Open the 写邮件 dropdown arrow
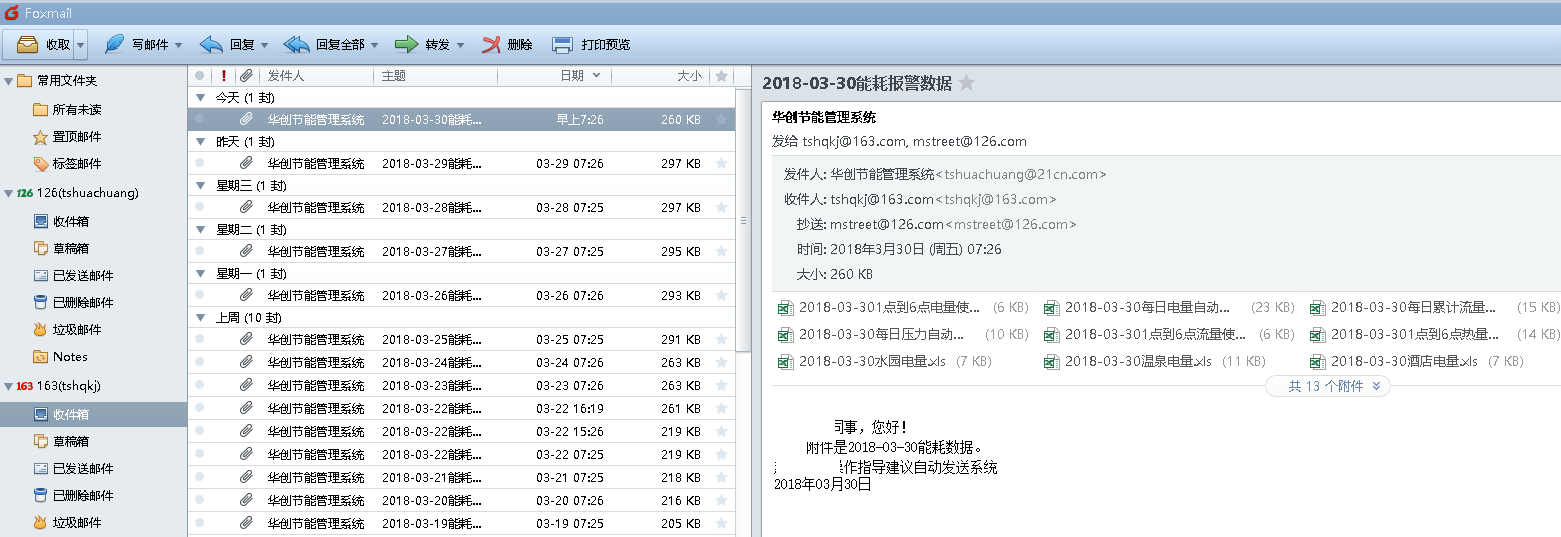This screenshot has height=537, width=1561. pyautogui.click(x=178, y=45)
